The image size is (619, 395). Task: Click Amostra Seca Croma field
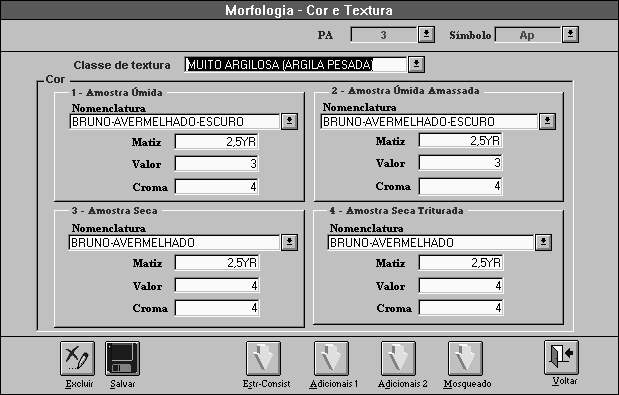pos(217,308)
